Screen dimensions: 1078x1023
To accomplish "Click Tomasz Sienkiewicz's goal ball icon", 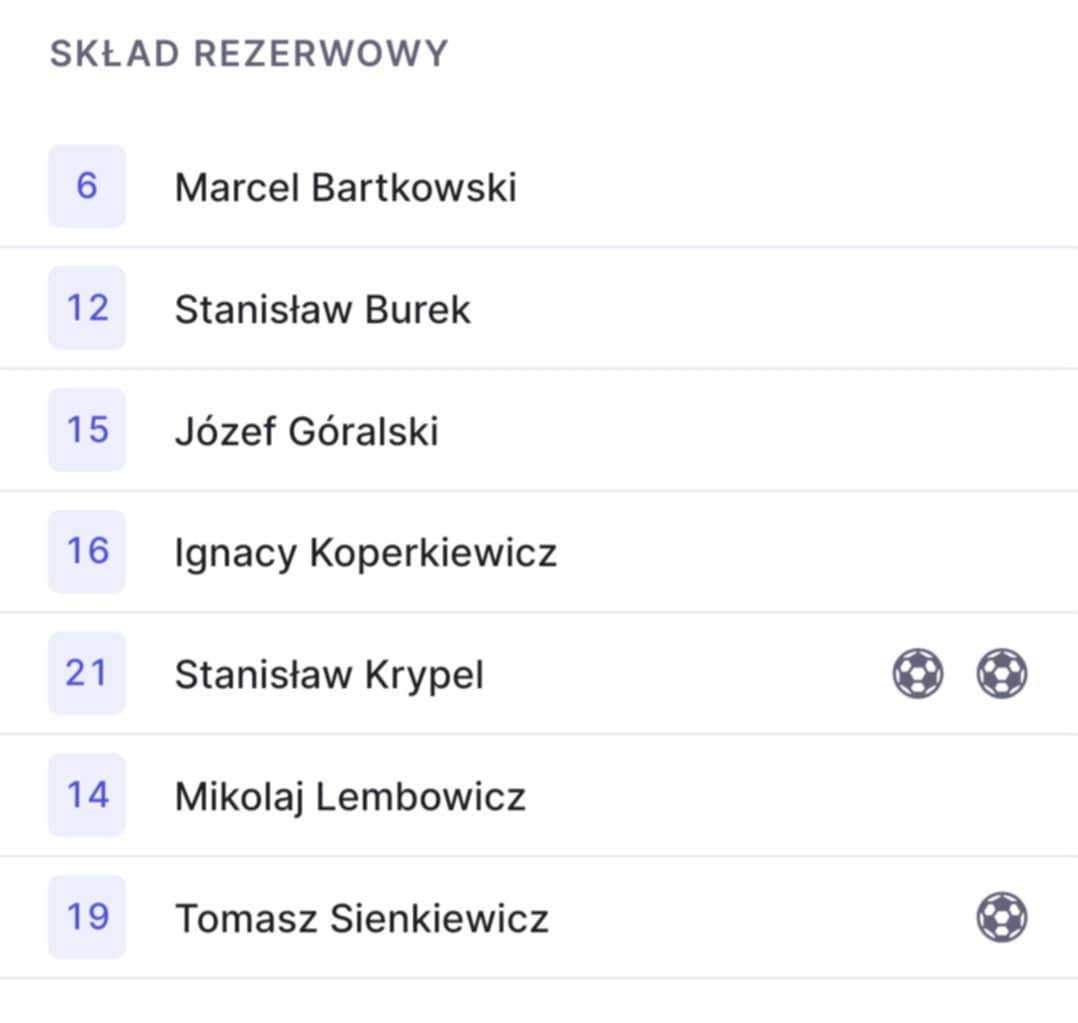I will pyautogui.click(x=1002, y=917).
